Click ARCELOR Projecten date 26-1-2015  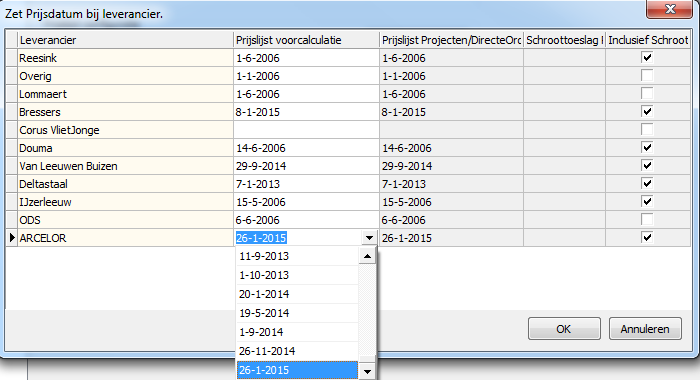click(x=451, y=238)
